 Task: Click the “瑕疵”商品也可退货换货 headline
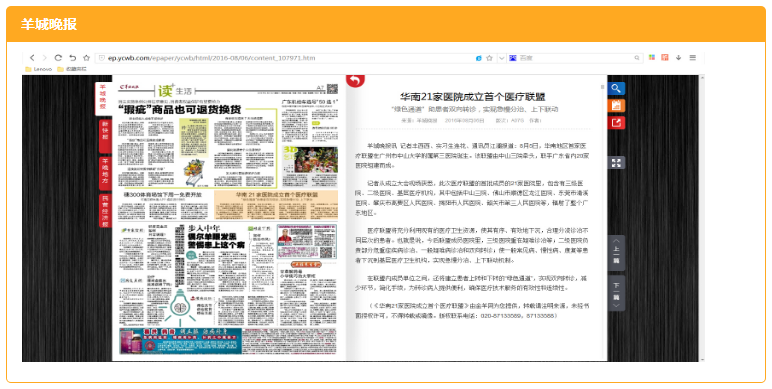[180, 109]
